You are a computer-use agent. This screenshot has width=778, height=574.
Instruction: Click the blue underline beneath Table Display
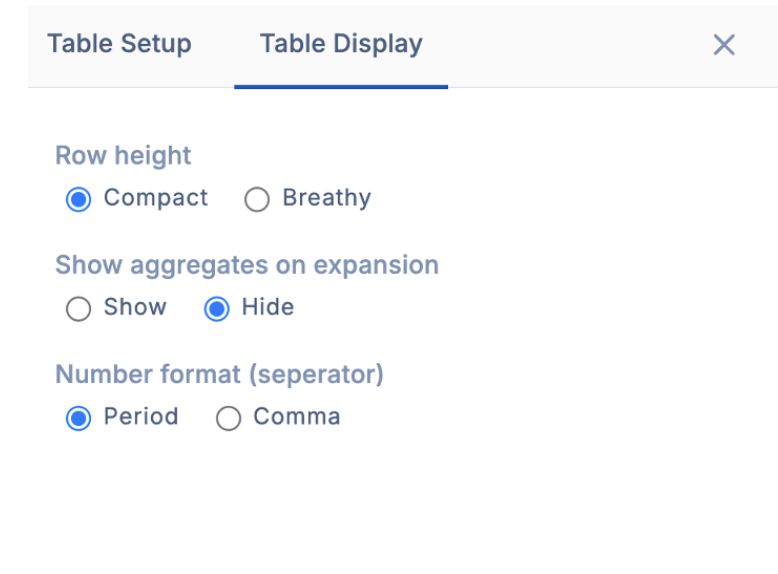coord(341,86)
